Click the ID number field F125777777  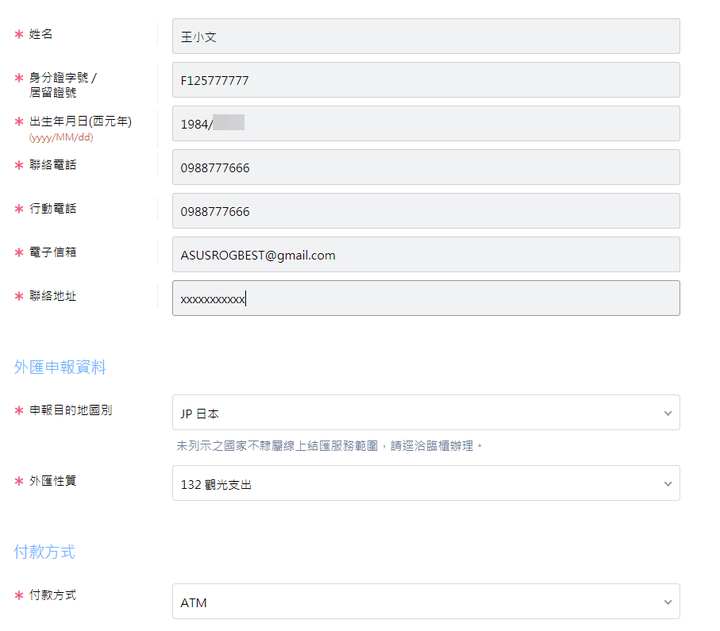click(x=426, y=80)
